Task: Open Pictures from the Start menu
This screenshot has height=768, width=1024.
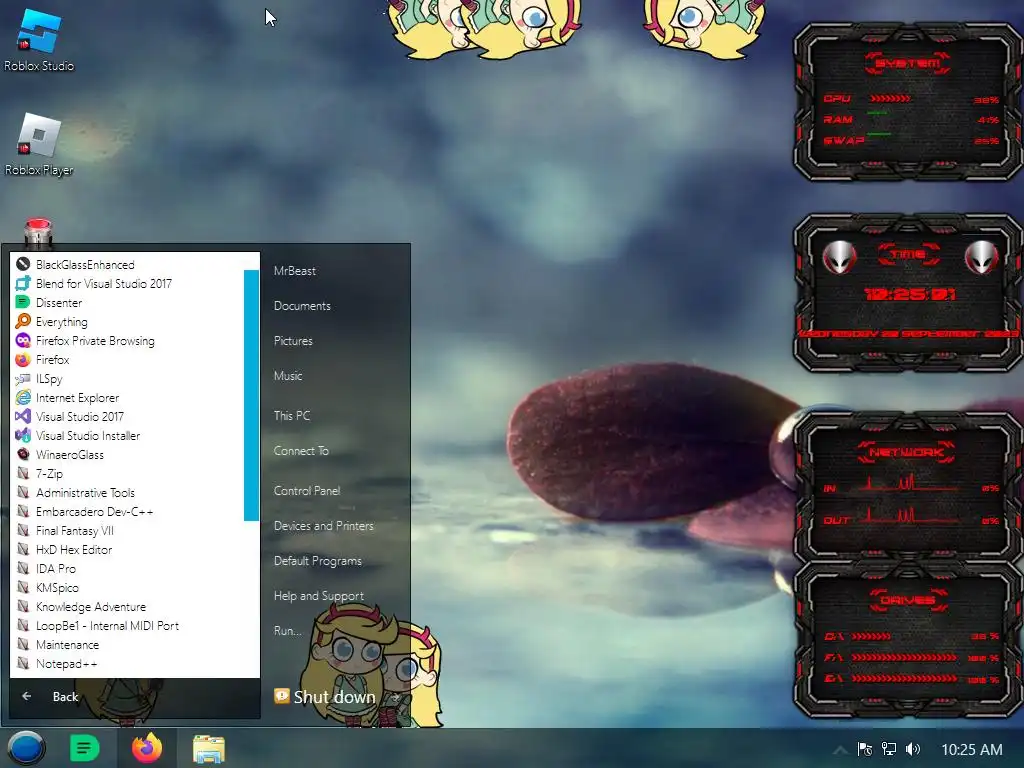Action: [x=293, y=340]
